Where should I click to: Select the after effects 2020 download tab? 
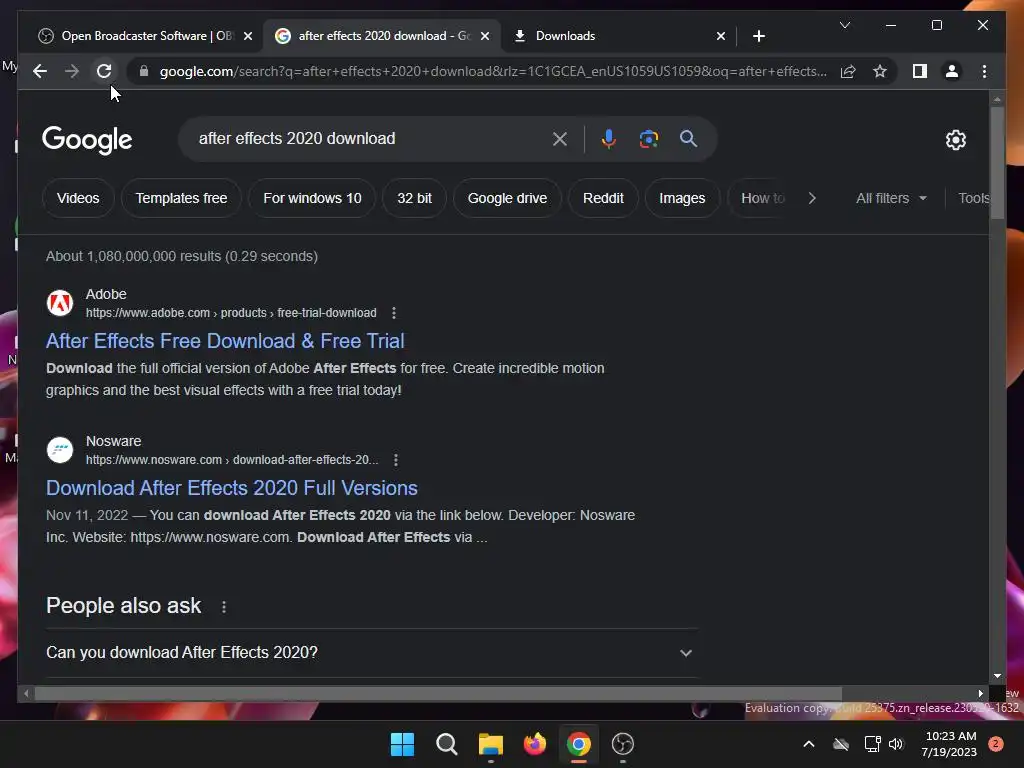tap(383, 36)
